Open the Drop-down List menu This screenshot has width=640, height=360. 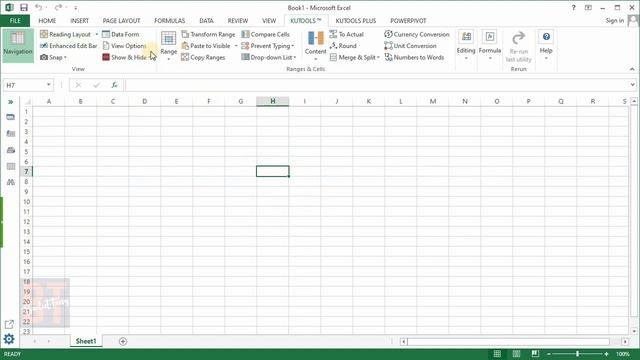[x=269, y=57]
